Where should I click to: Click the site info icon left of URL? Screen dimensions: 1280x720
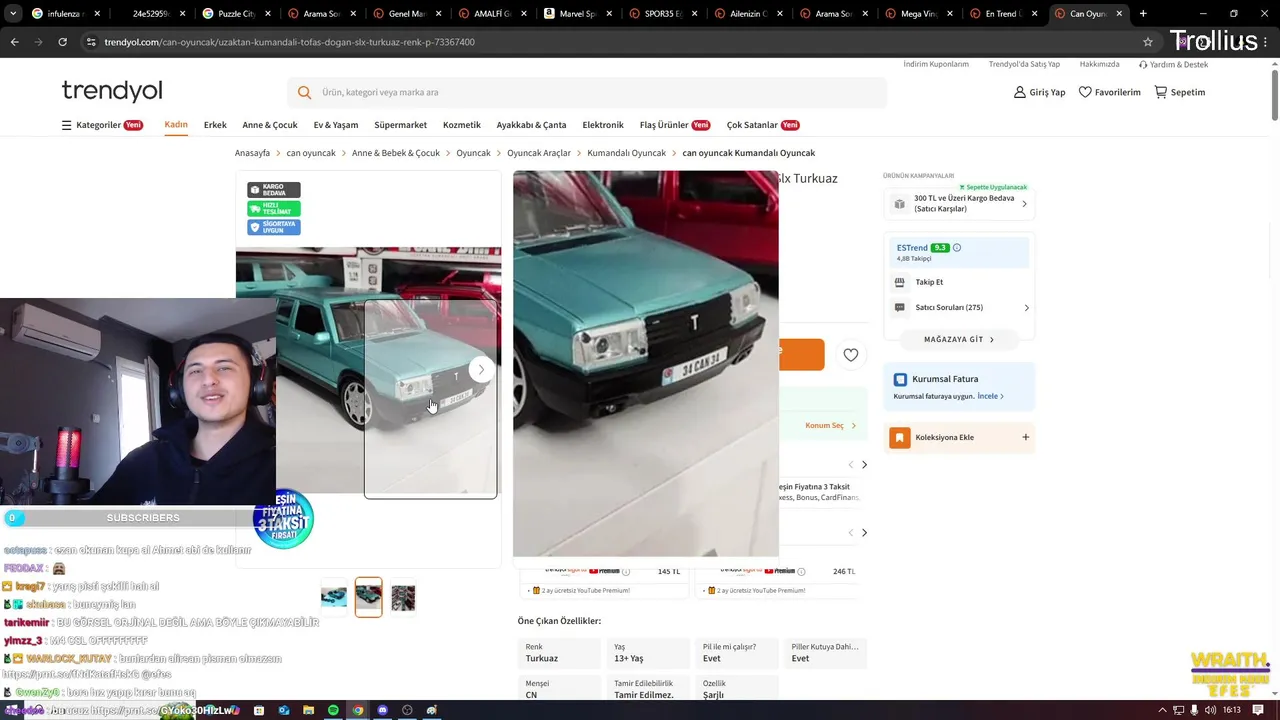point(91,42)
